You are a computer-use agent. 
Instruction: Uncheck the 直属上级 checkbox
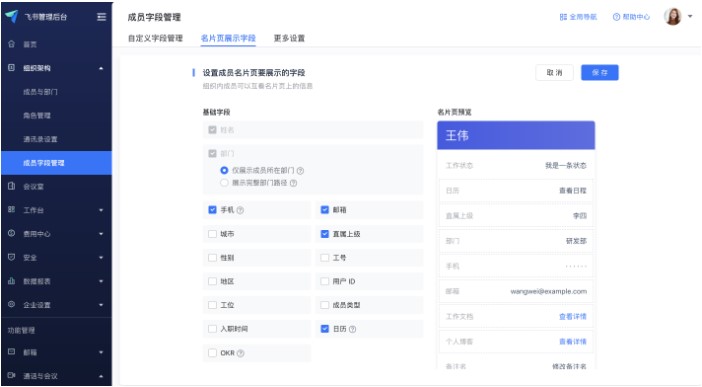tap(325, 234)
